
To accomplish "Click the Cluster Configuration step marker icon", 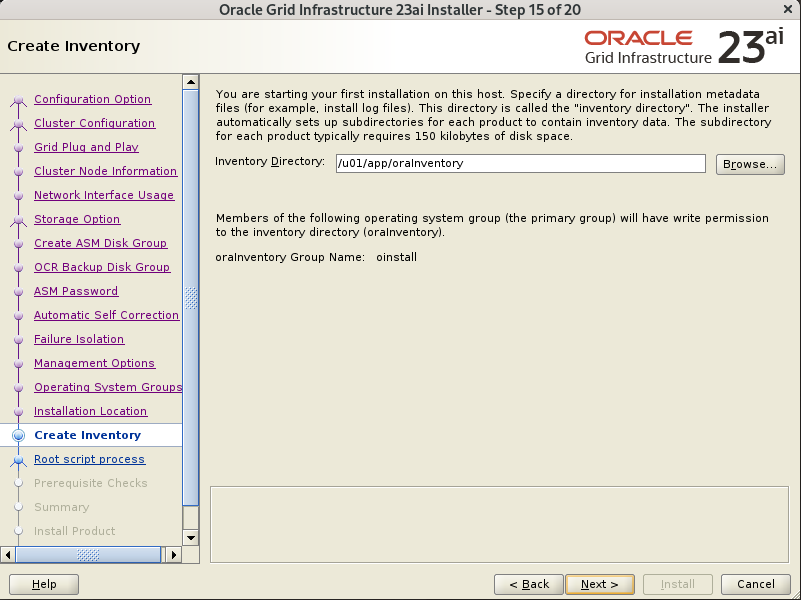I will [18, 124].
